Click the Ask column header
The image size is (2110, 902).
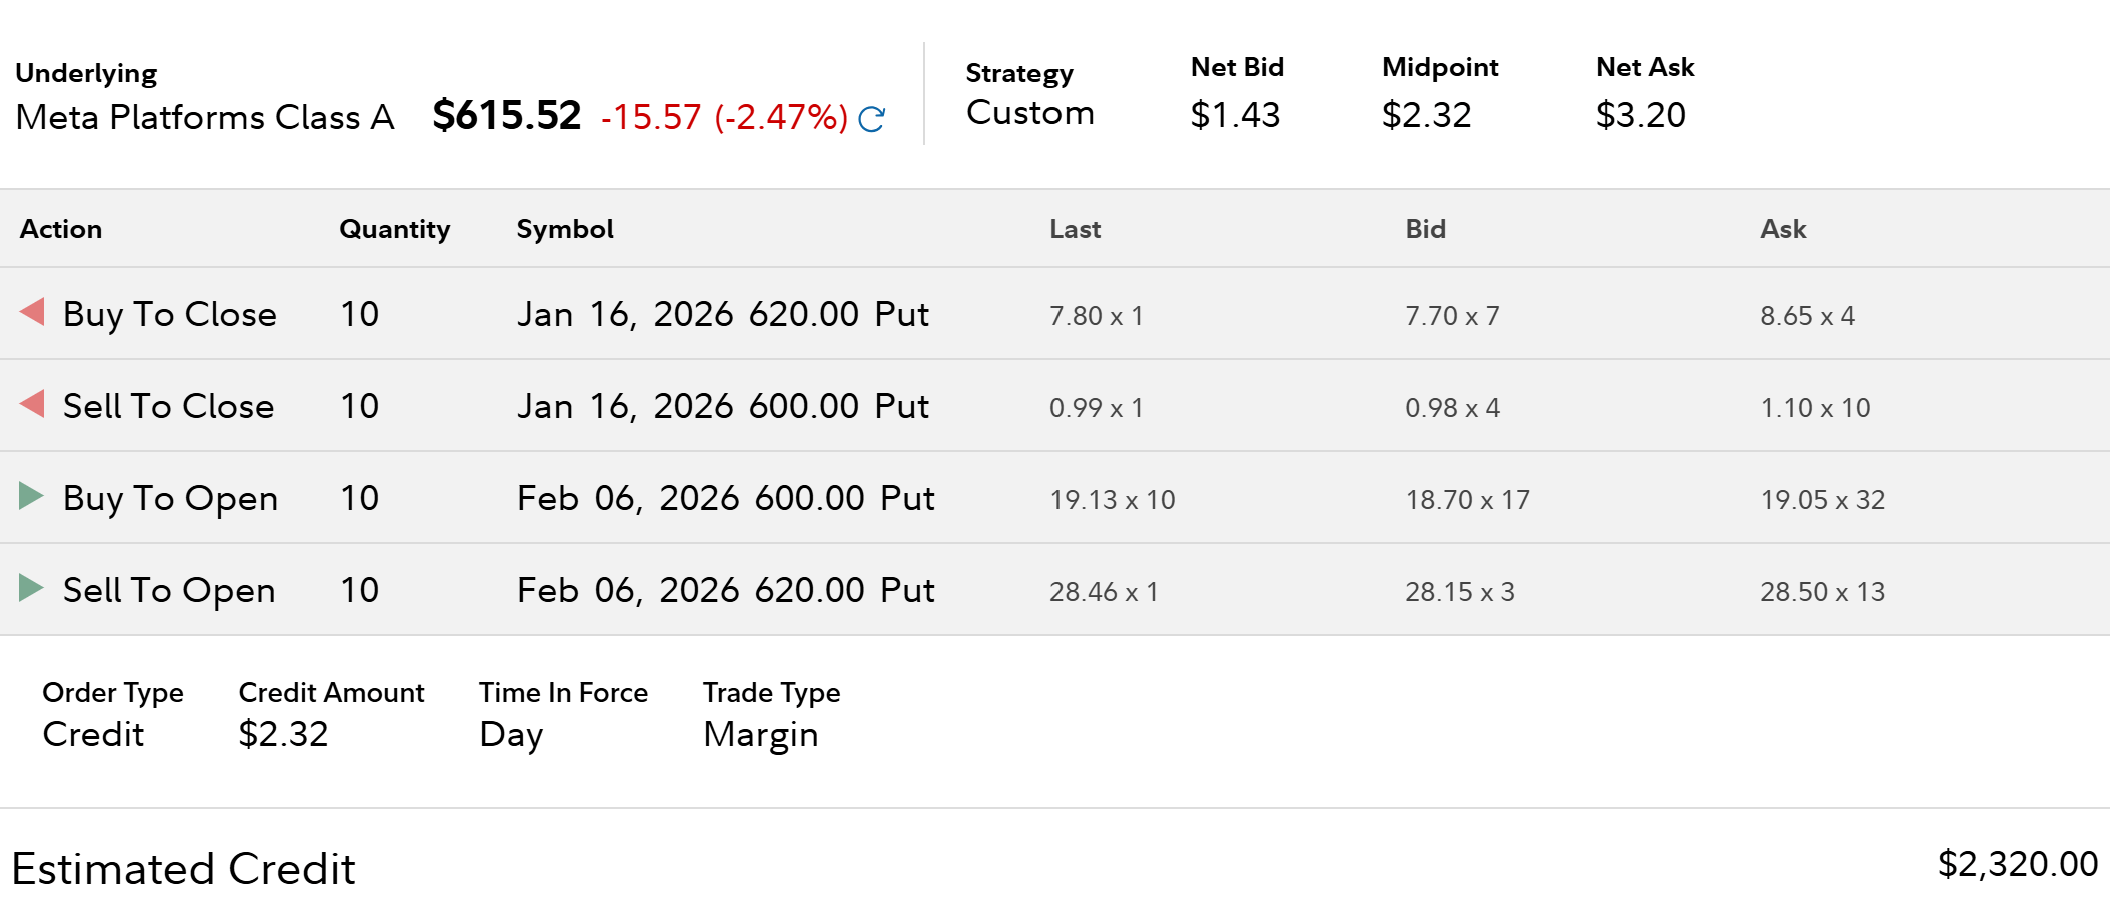tap(1783, 229)
